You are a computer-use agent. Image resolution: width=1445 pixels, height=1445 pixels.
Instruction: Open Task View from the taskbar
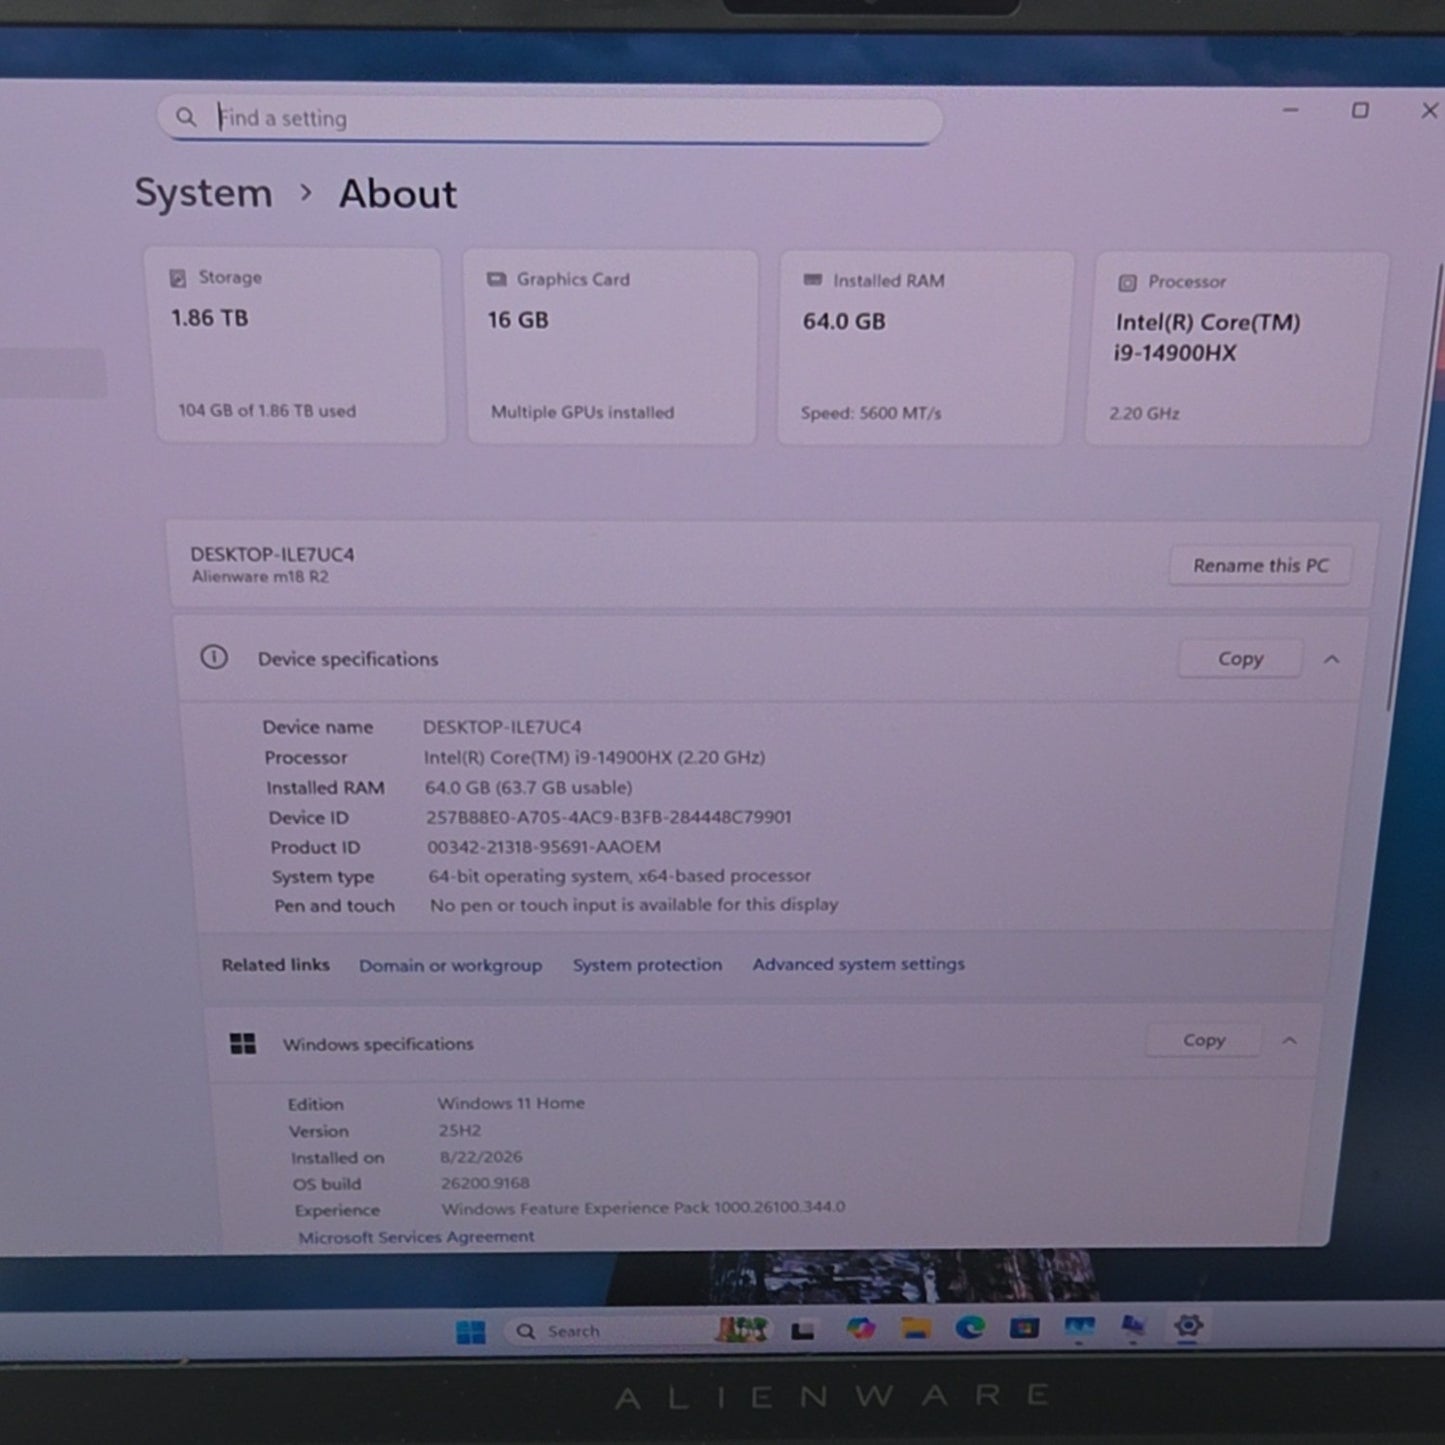coord(803,1331)
